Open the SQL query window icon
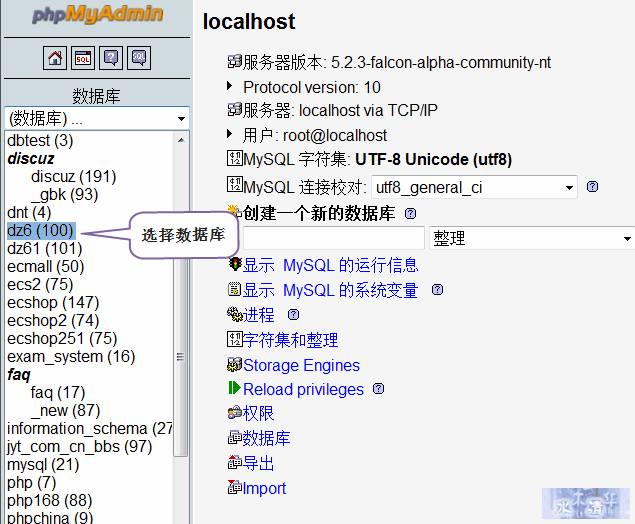The width and height of the screenshot is (635, 524). click(x=83, y=58)
